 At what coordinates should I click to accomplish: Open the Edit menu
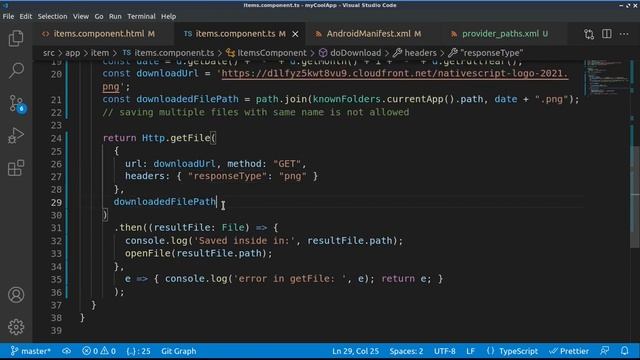click(25, 17)
